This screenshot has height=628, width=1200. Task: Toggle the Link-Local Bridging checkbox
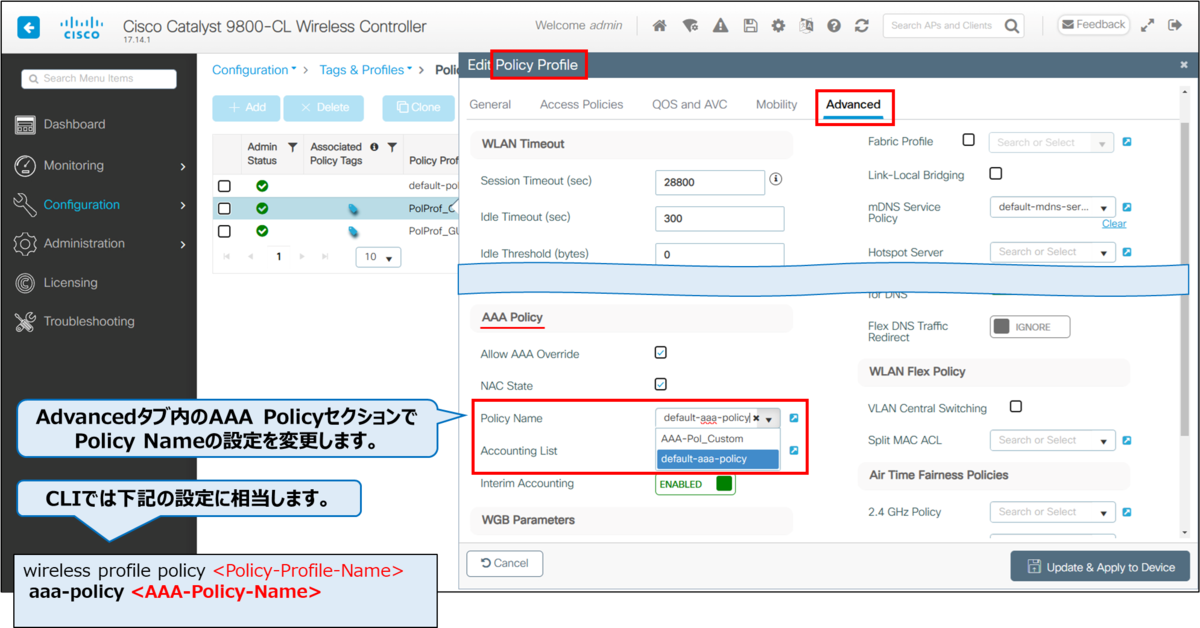pyautogui.click(x=996, y=173)
